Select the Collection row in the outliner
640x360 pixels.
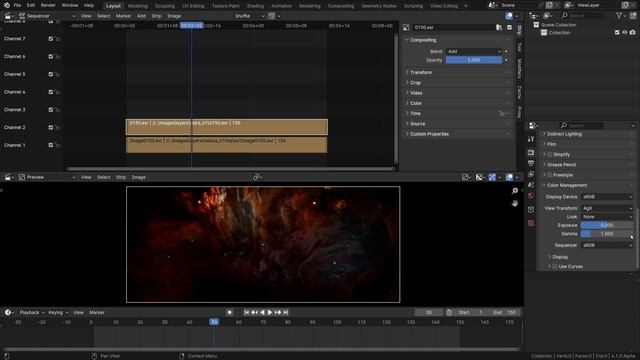click(559, 33)
